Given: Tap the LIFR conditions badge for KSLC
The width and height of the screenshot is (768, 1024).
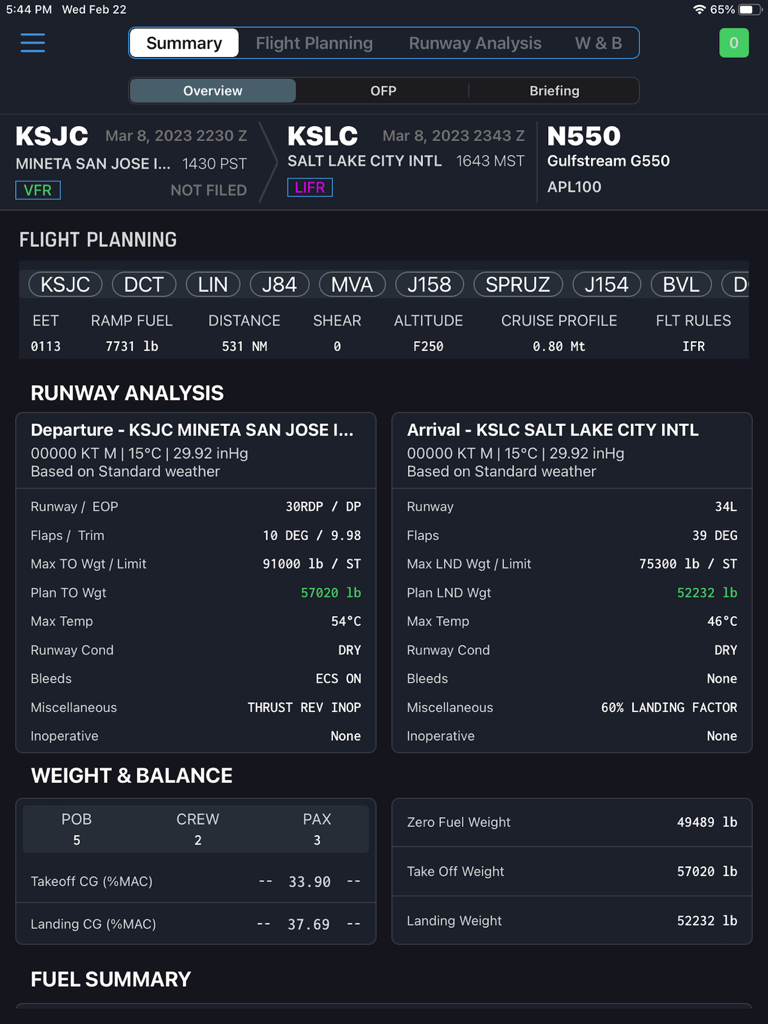Looking at the screenshot, I should (310, 186).
